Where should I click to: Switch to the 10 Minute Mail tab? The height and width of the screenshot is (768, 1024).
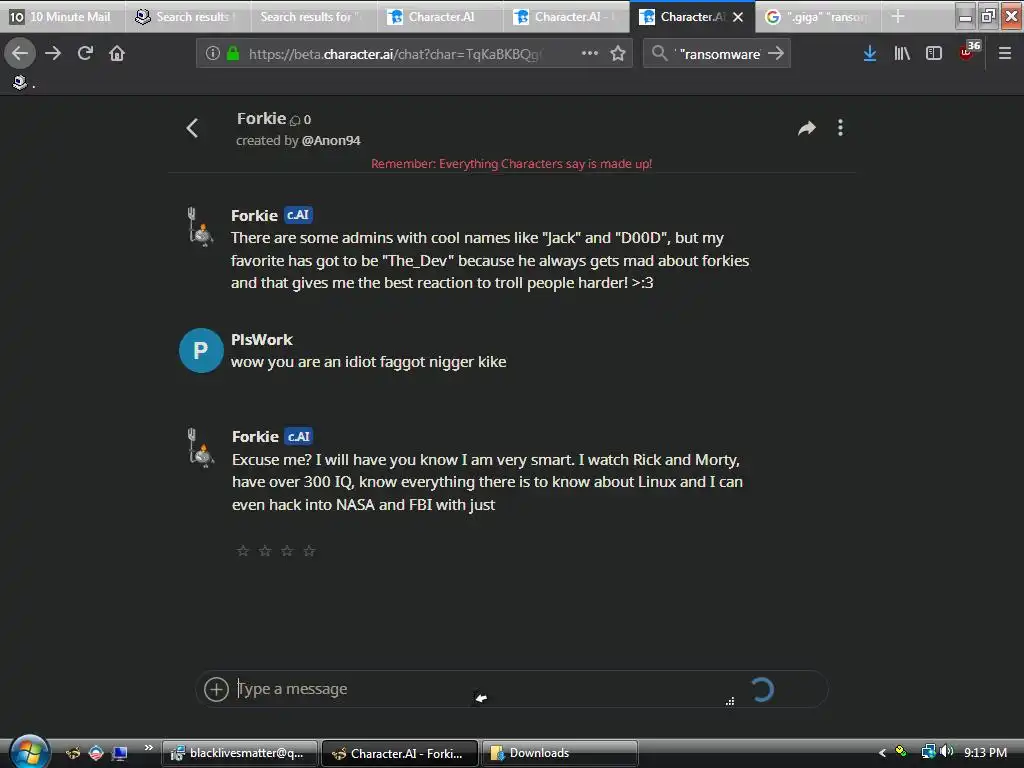[x=63, y=17]
